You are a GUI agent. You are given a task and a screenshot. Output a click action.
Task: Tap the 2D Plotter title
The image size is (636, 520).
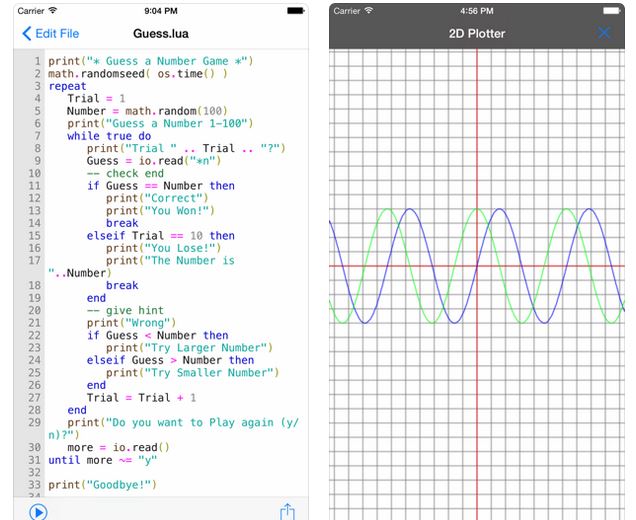tap(477, 34)
